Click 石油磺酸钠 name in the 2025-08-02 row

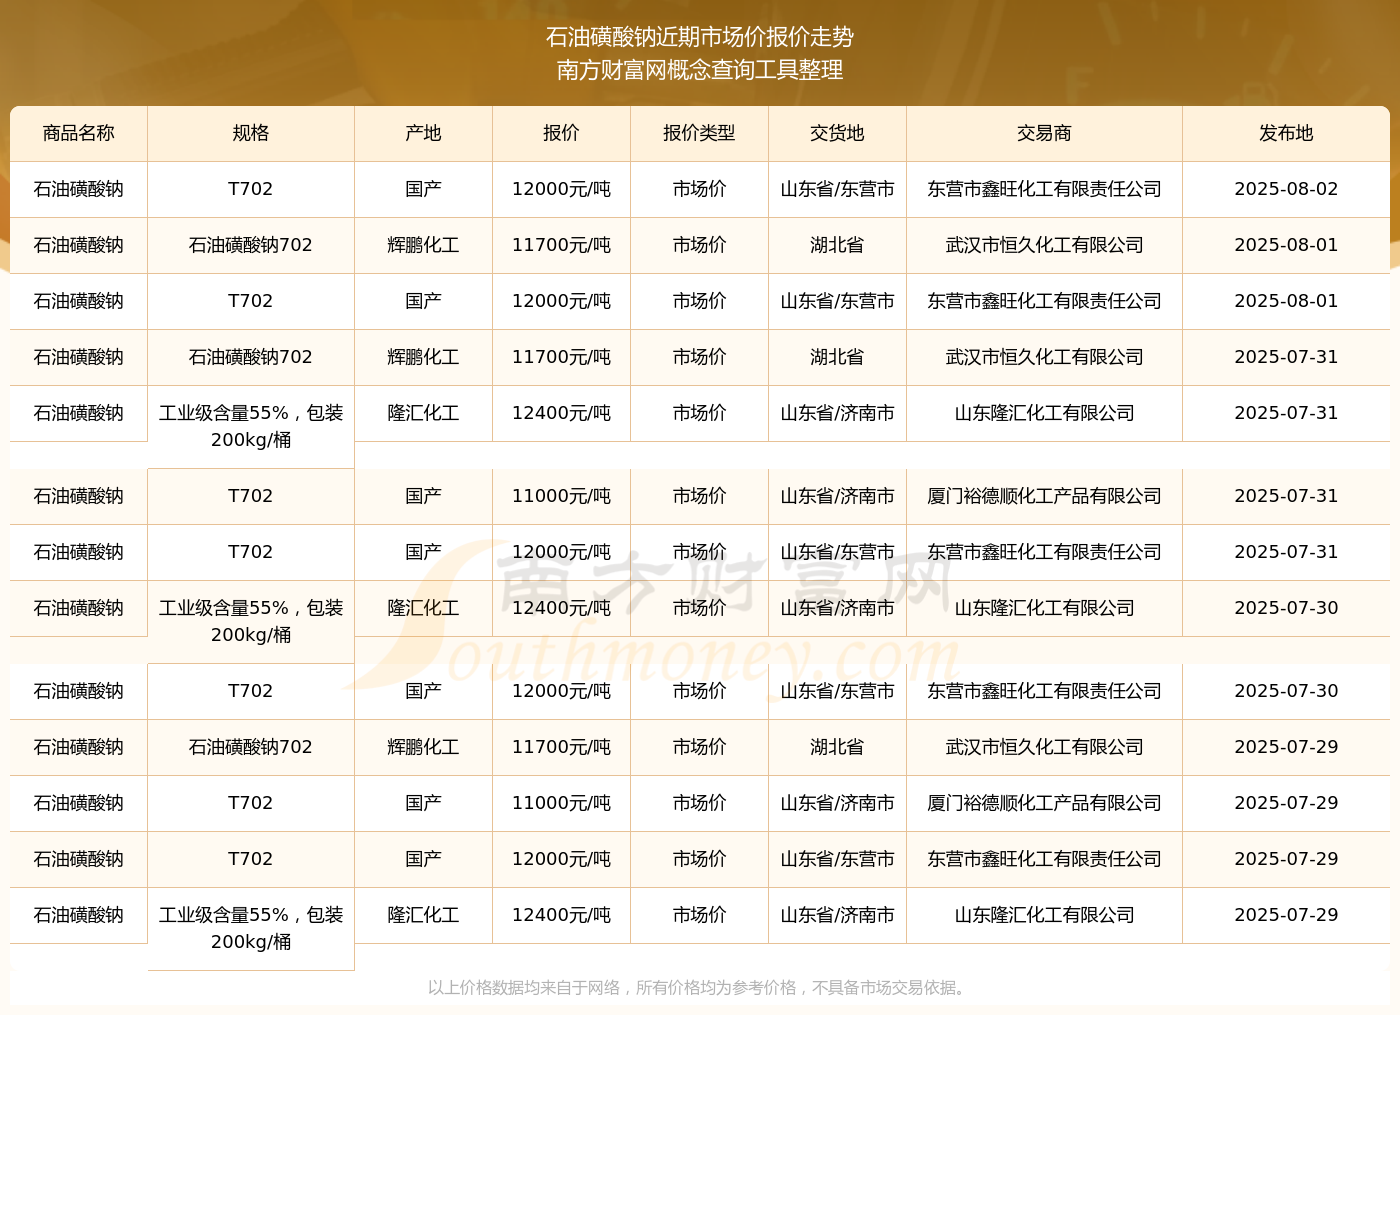pos(79,189)
